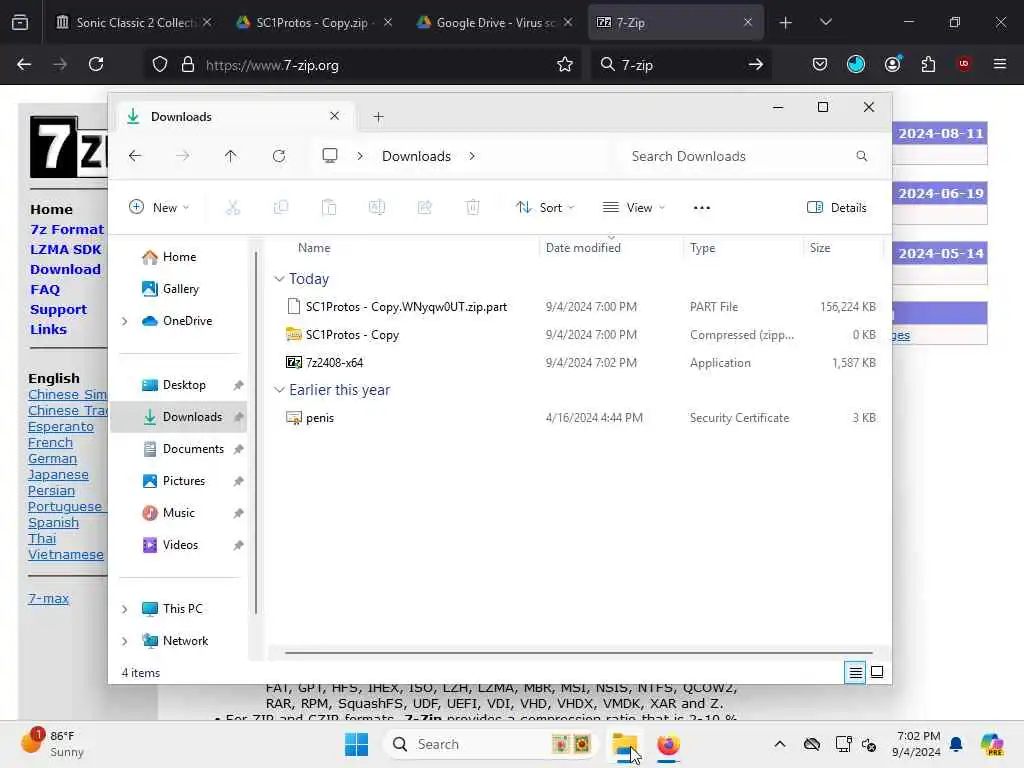Open Firefox Pocket save icon
The image size is (1024, 768).
[x=820, y=64]
